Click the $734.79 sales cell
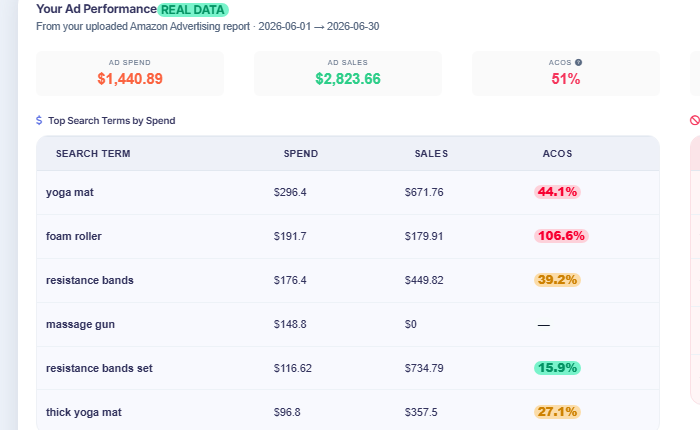 tap(424, 368)
